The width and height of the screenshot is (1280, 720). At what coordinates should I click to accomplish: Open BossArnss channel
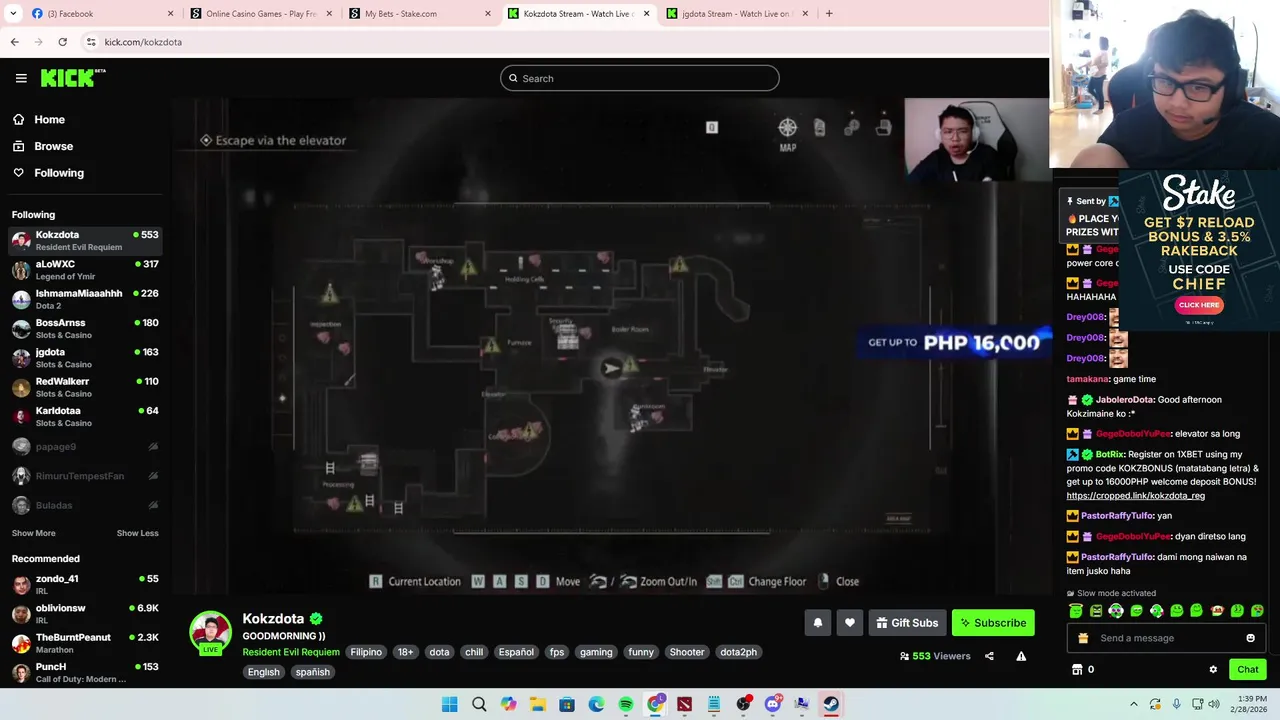pyautogui.click(x=85, y=328)
